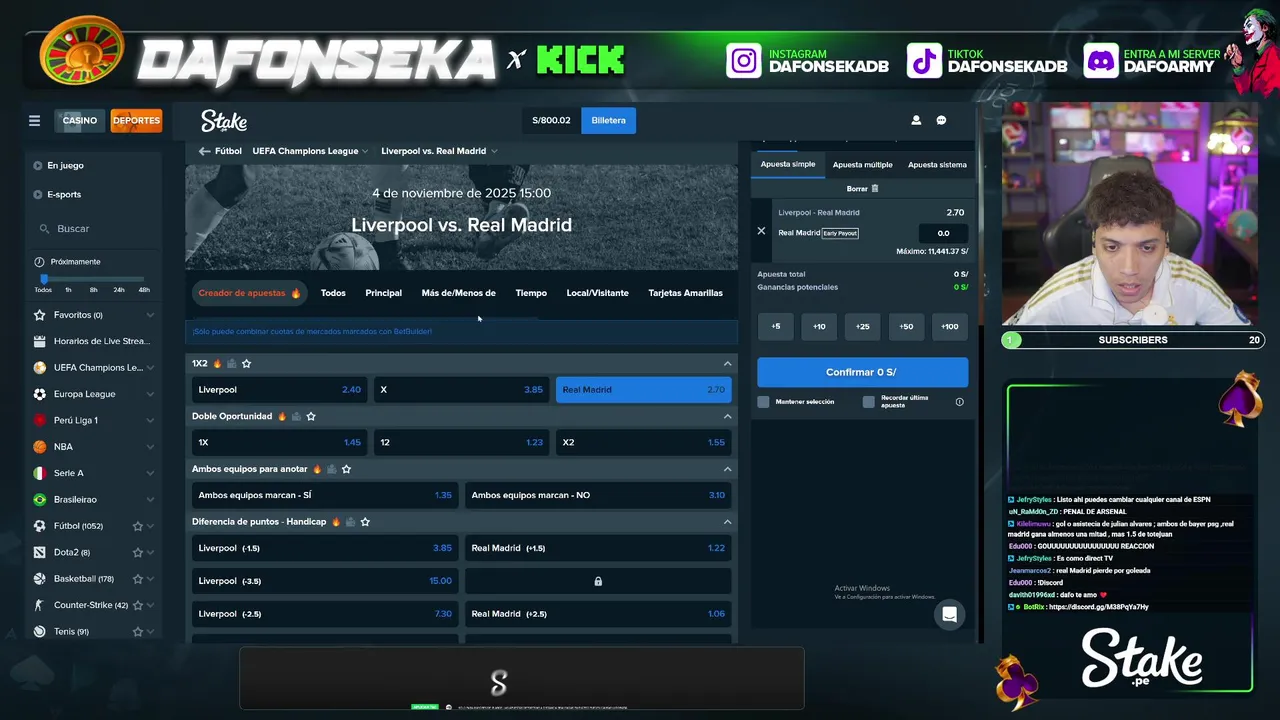Click the Próximamente slider handle at Todos
The width and height of the screenshot is (1280, 720).
[44, 279]
